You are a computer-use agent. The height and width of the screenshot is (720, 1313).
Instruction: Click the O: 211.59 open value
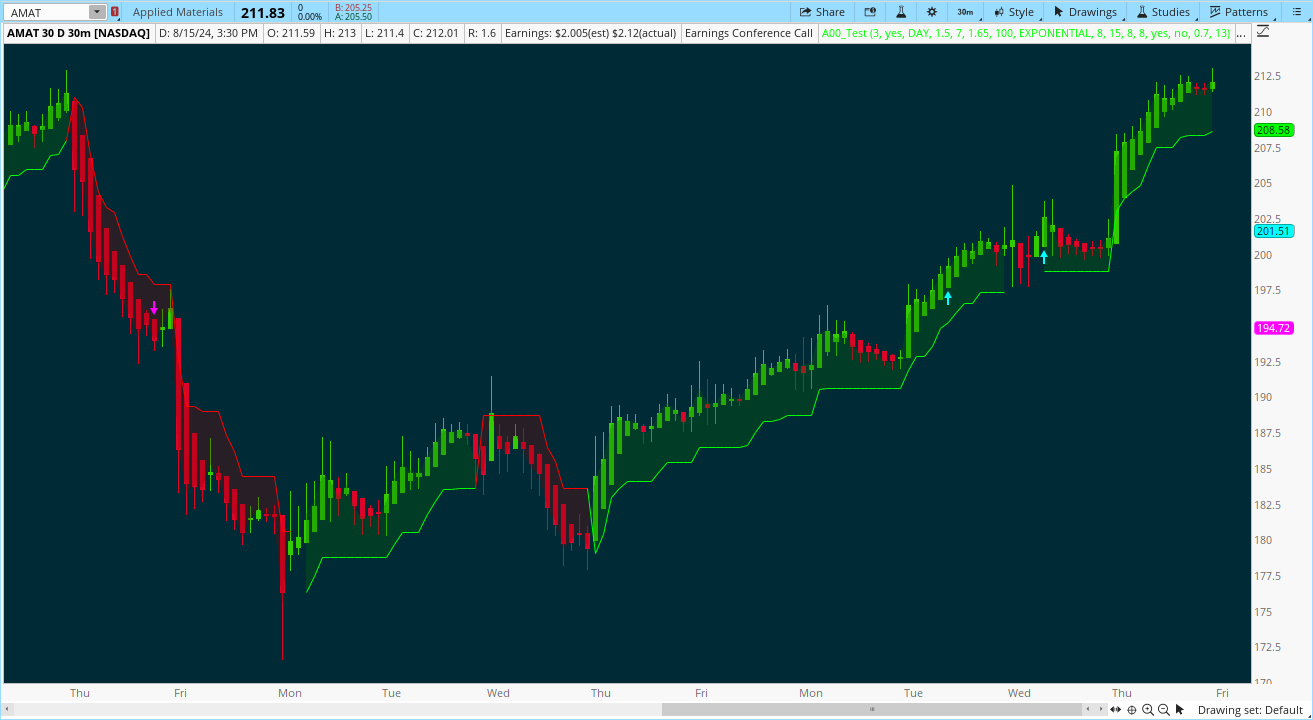coord(291,33)
